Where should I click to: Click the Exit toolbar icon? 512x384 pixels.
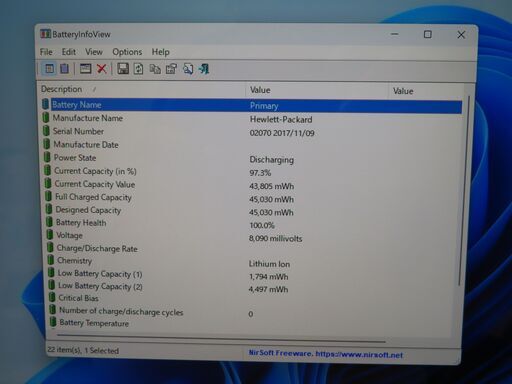tap(204, 69)
